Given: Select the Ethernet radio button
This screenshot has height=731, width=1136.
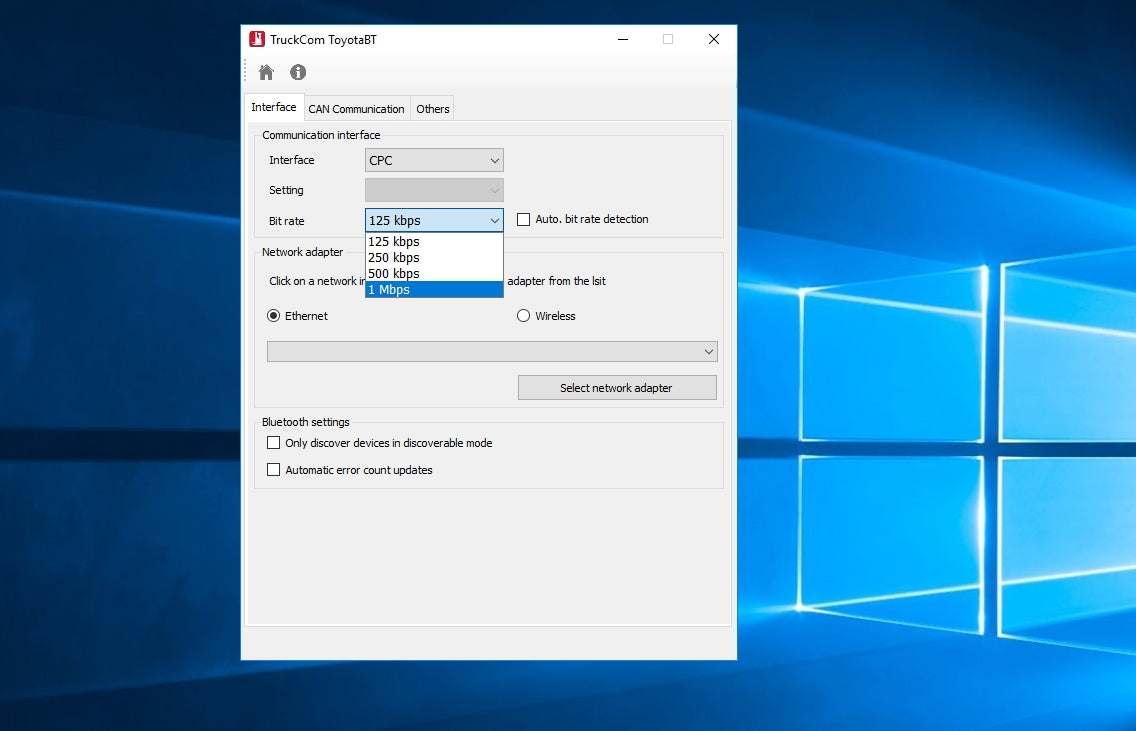Looking at the screenshot, I should 274,316.
